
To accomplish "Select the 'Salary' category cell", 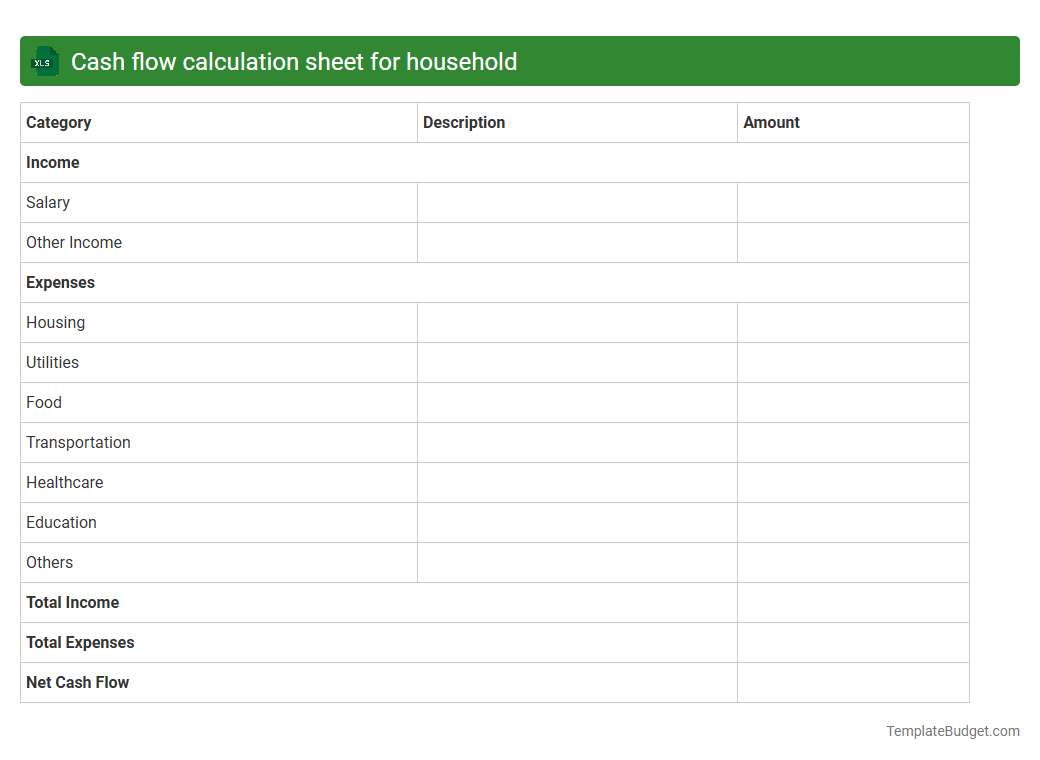I will [48, 202].
